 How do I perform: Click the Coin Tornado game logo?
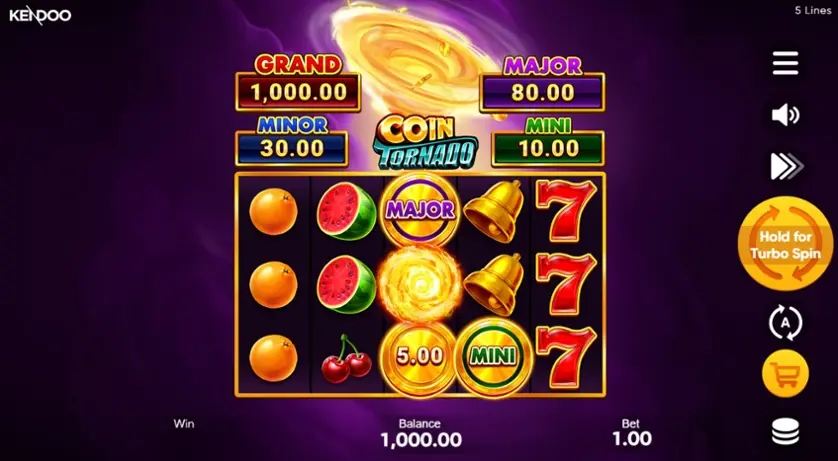[x=425, y=142]
